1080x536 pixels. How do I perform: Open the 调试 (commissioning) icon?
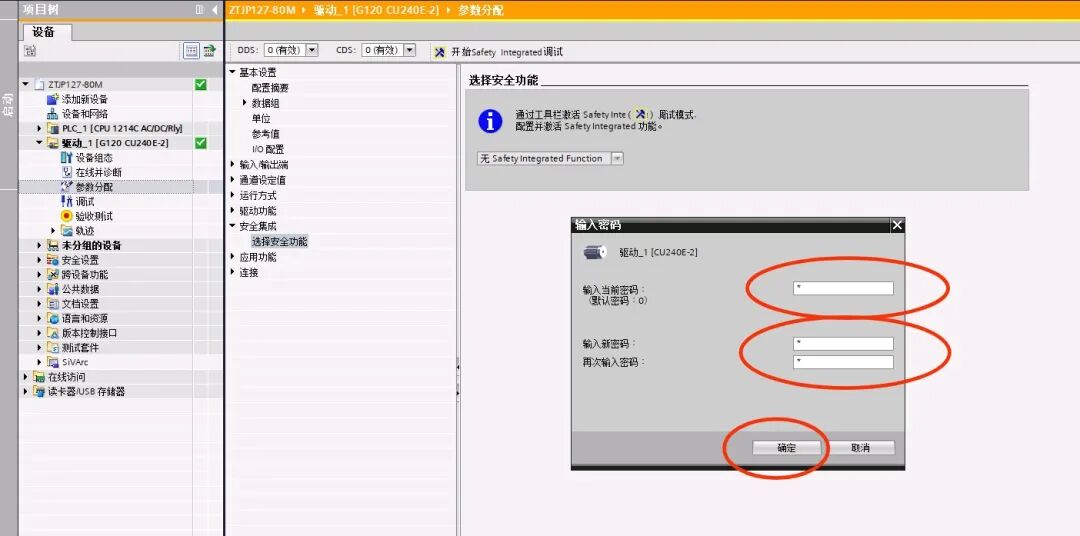(x=67, y=201)
